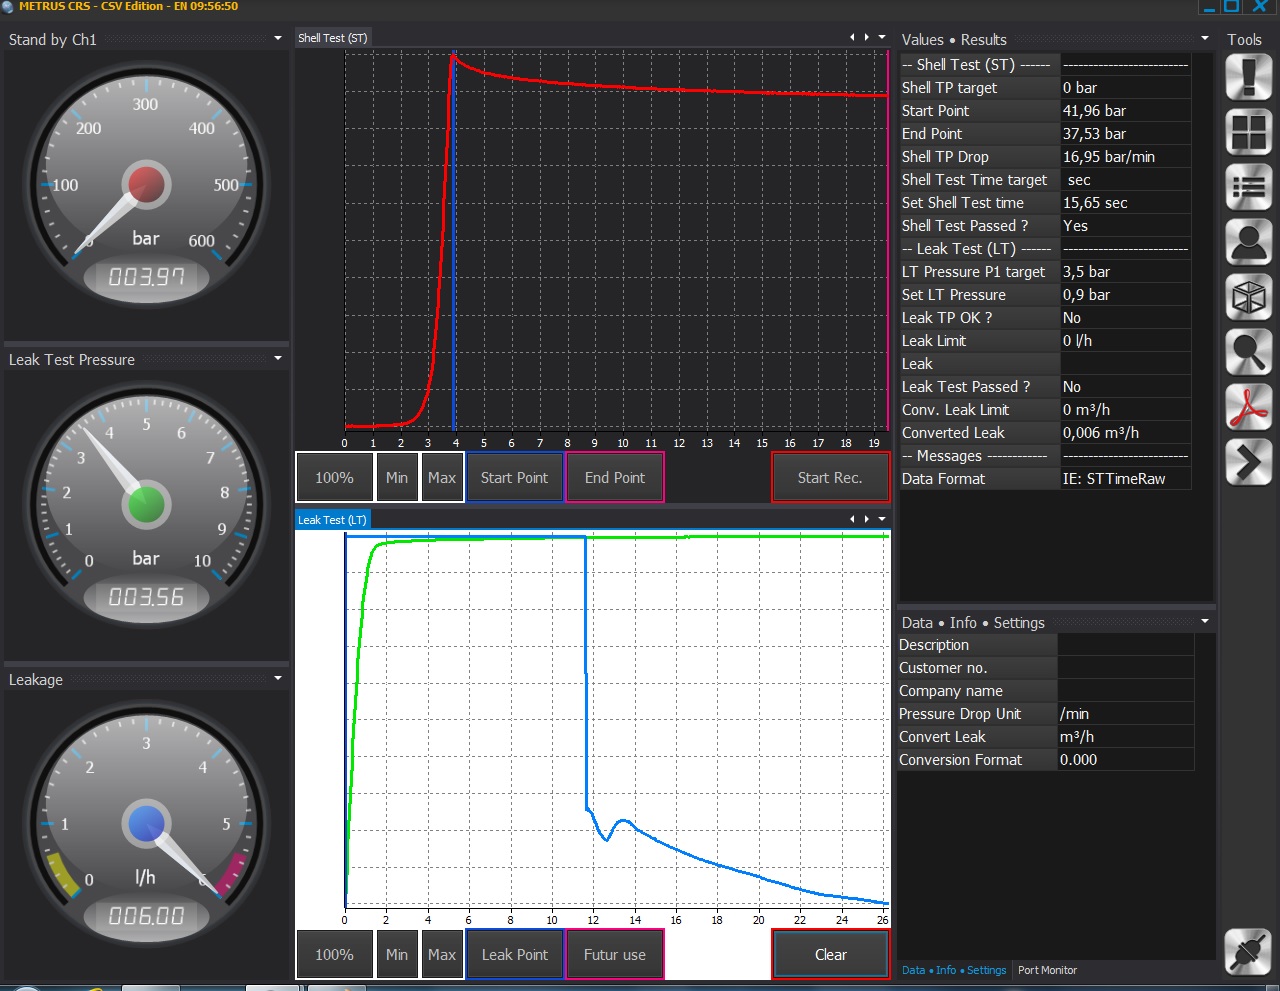Export report with the PDF icon
The image size is (1280, 991).
pyautogui.click(x=1248, y=407)
